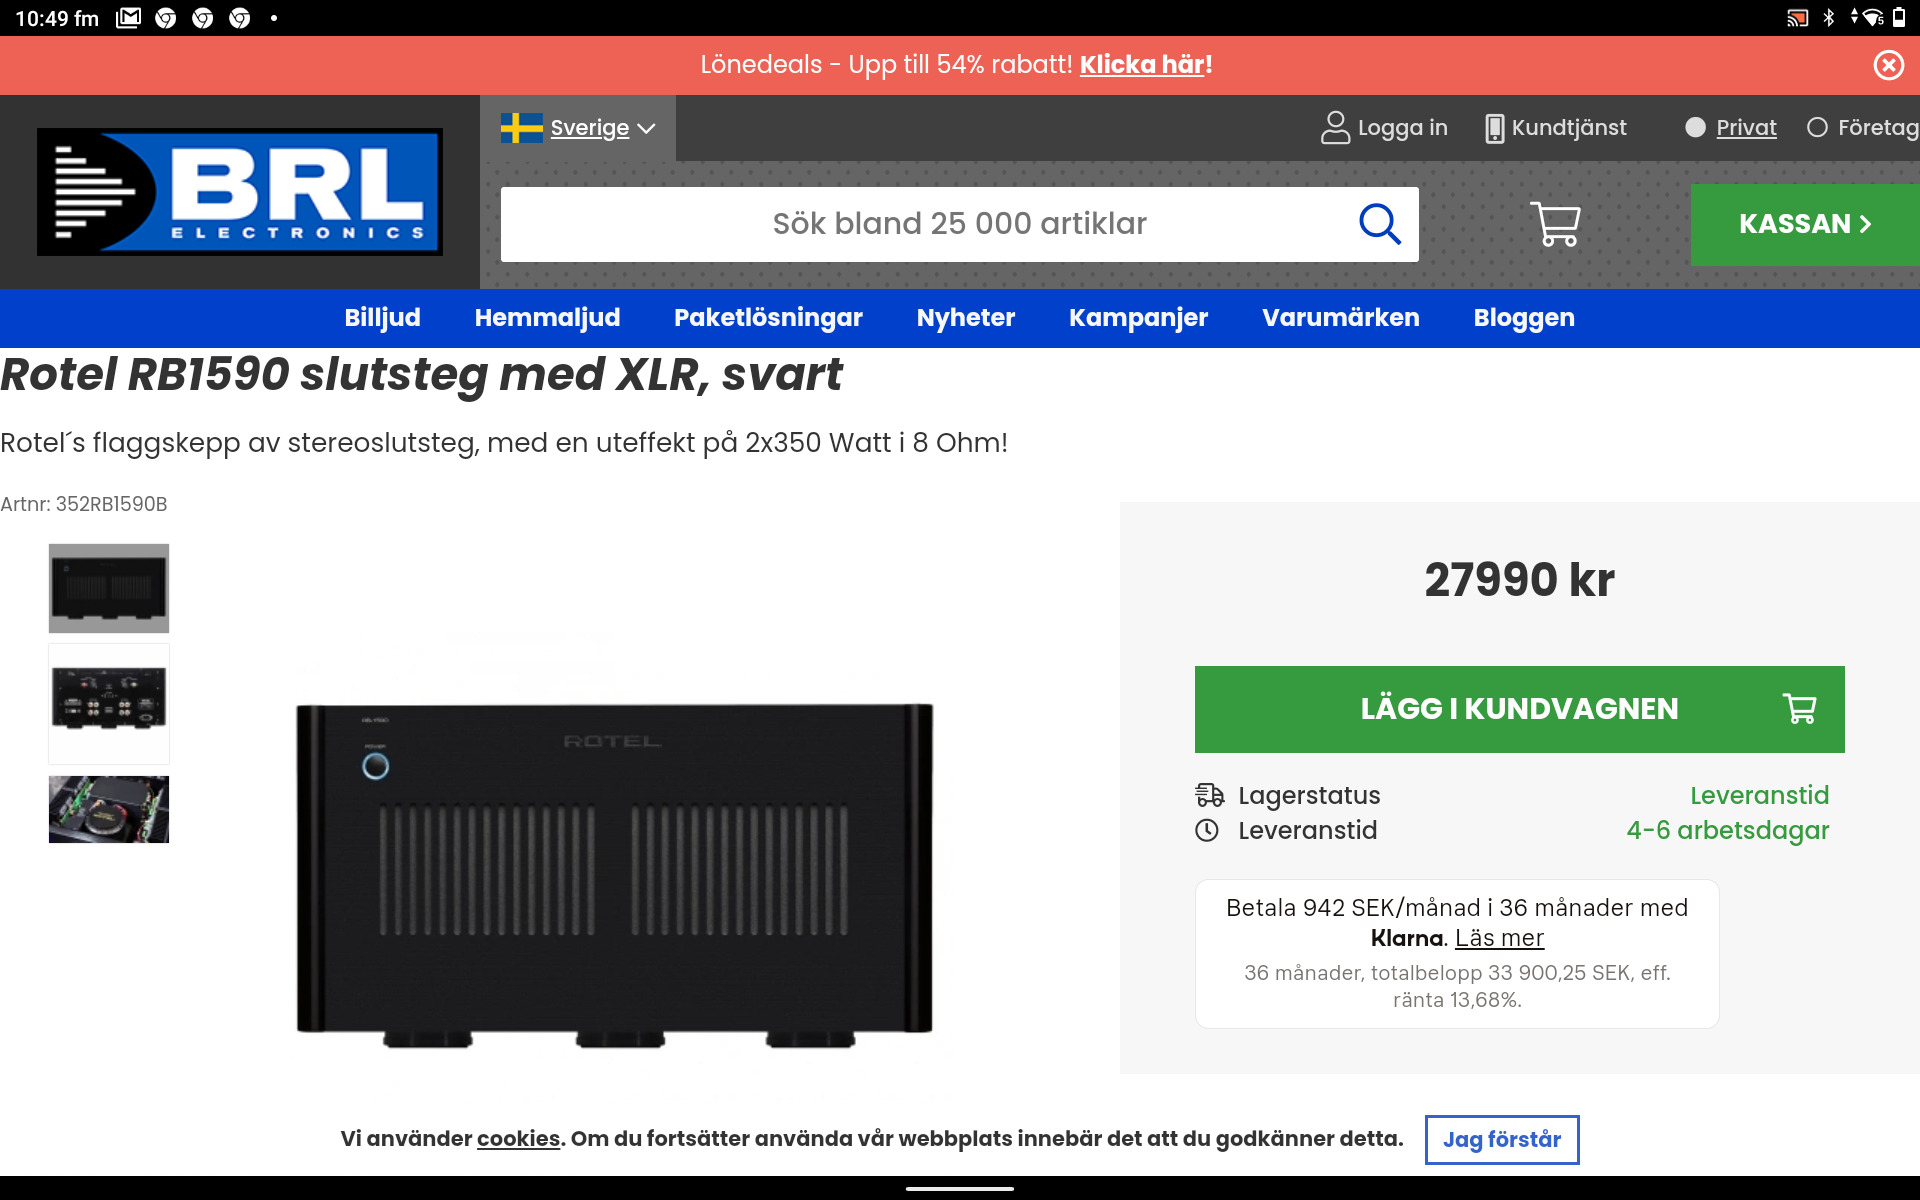Click the 4-6 arbetsdagar delivery text
This screenshot has height=1200, width=1920.
tap(1727, 830)
